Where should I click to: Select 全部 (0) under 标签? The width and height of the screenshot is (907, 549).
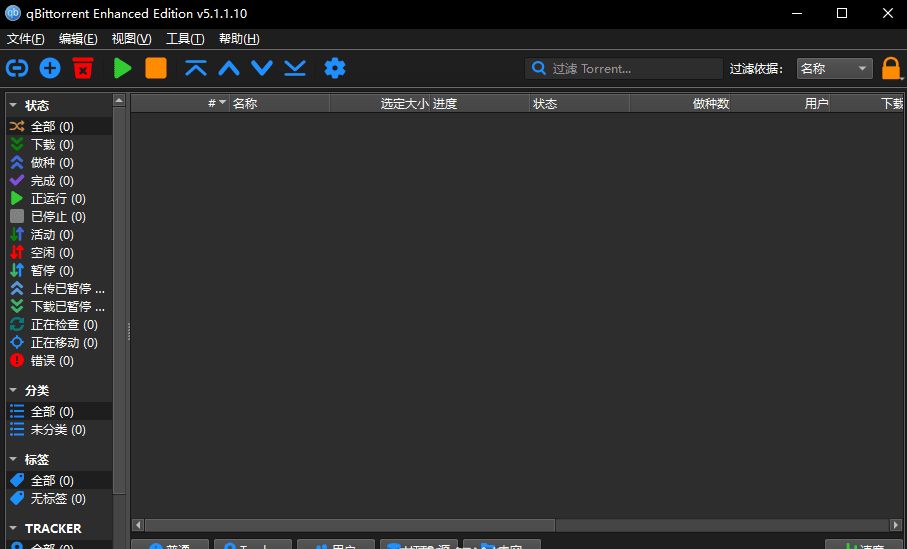[x=60, y=480]
